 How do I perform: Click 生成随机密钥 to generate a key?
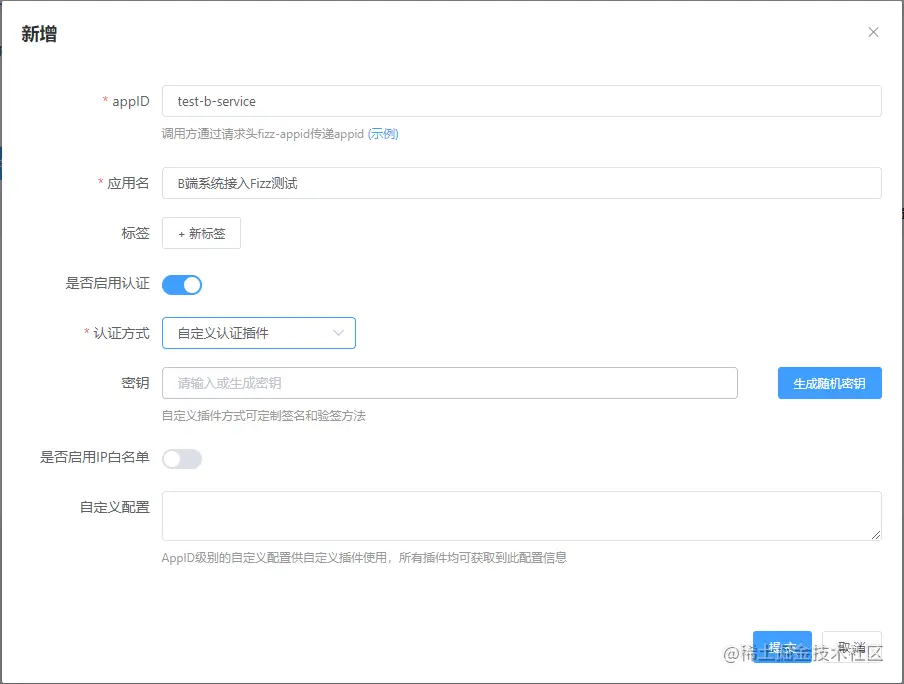(x=829, y=383)
